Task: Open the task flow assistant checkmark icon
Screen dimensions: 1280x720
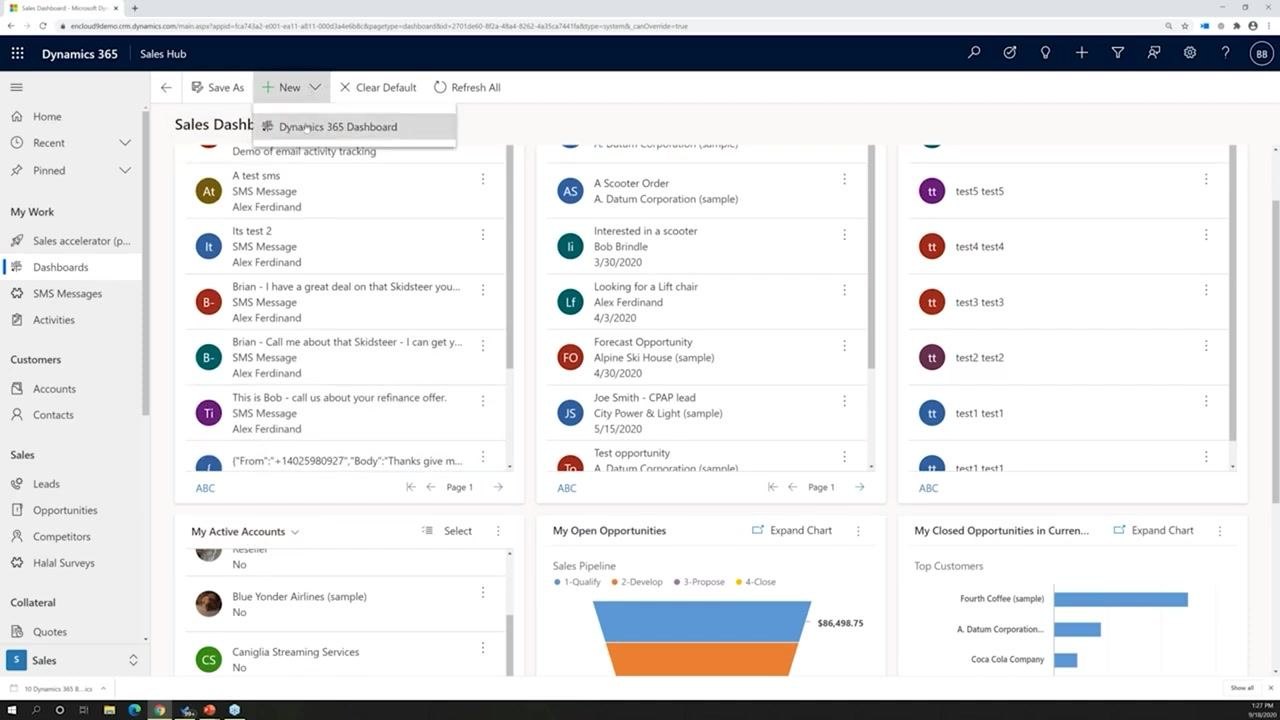Action: click(1010, 53)
